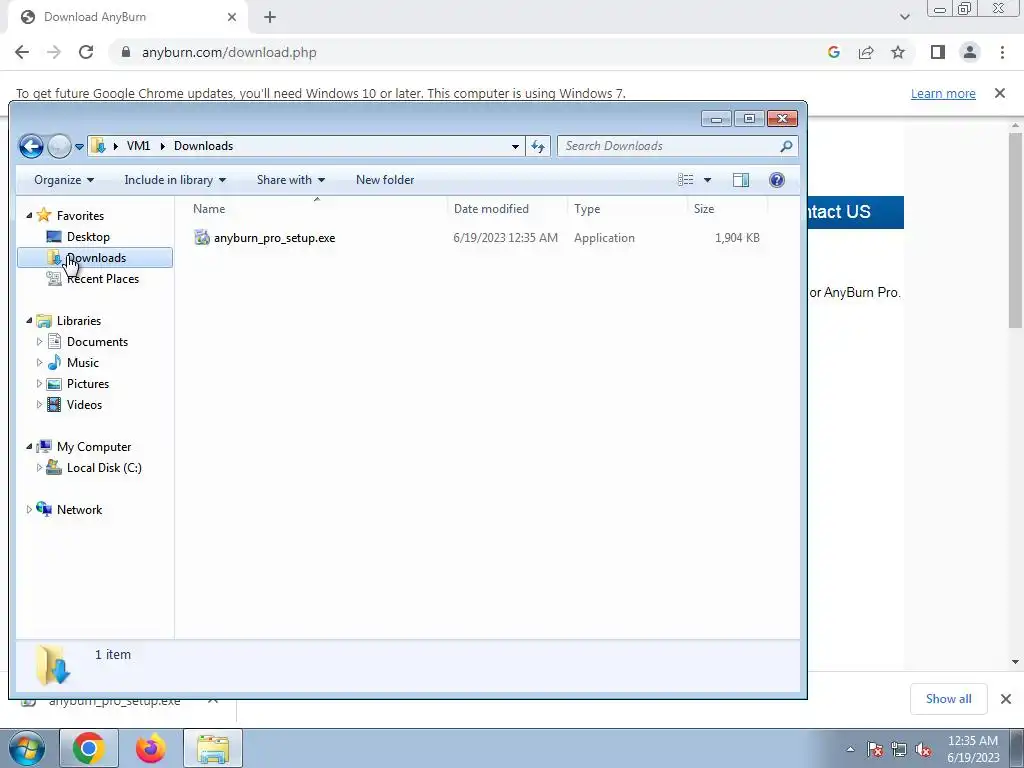Share this page via Chrome share icon
Viewport: 1024px width, 768px height.
(x=866, y=52)
